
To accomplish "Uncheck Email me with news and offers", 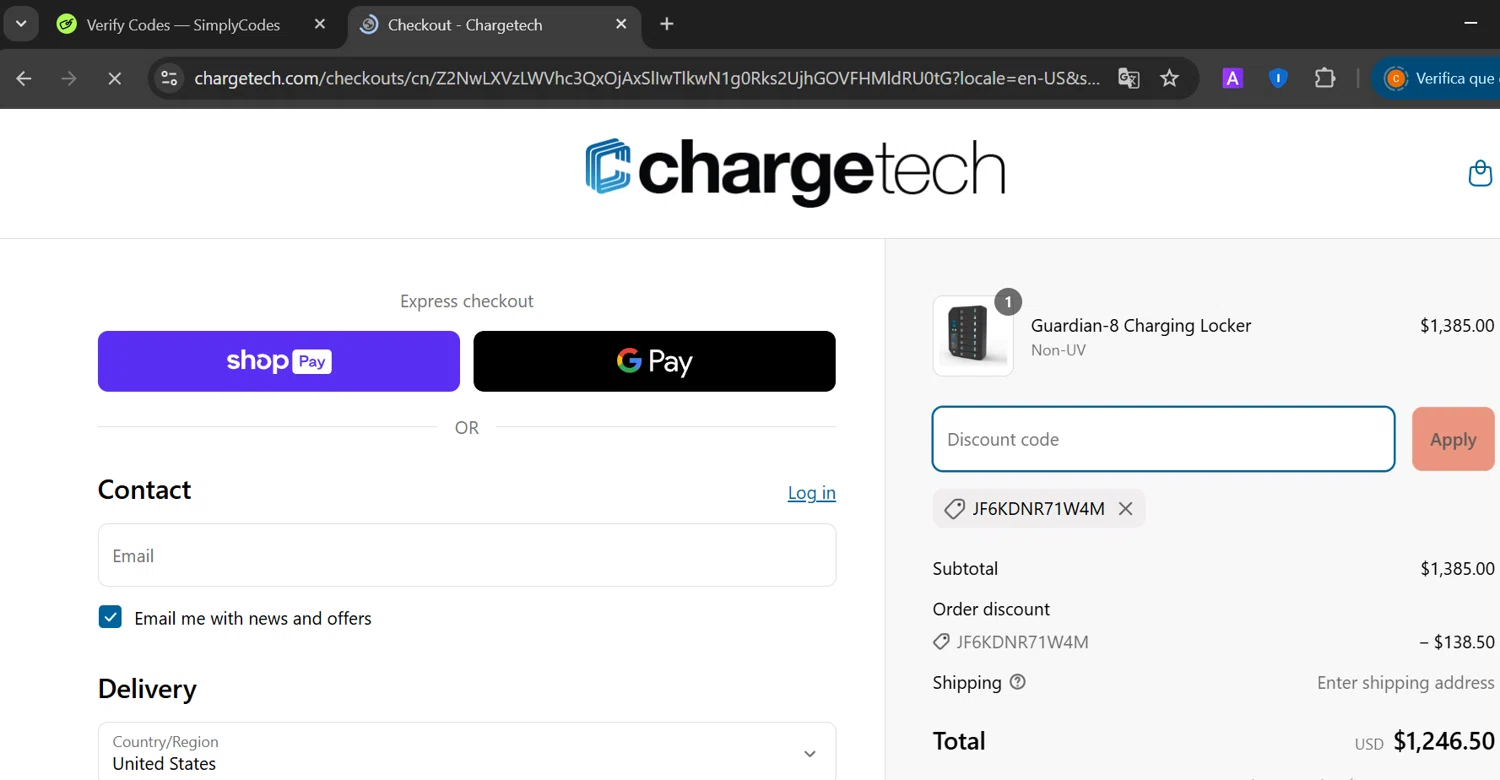I will (110, 617).
